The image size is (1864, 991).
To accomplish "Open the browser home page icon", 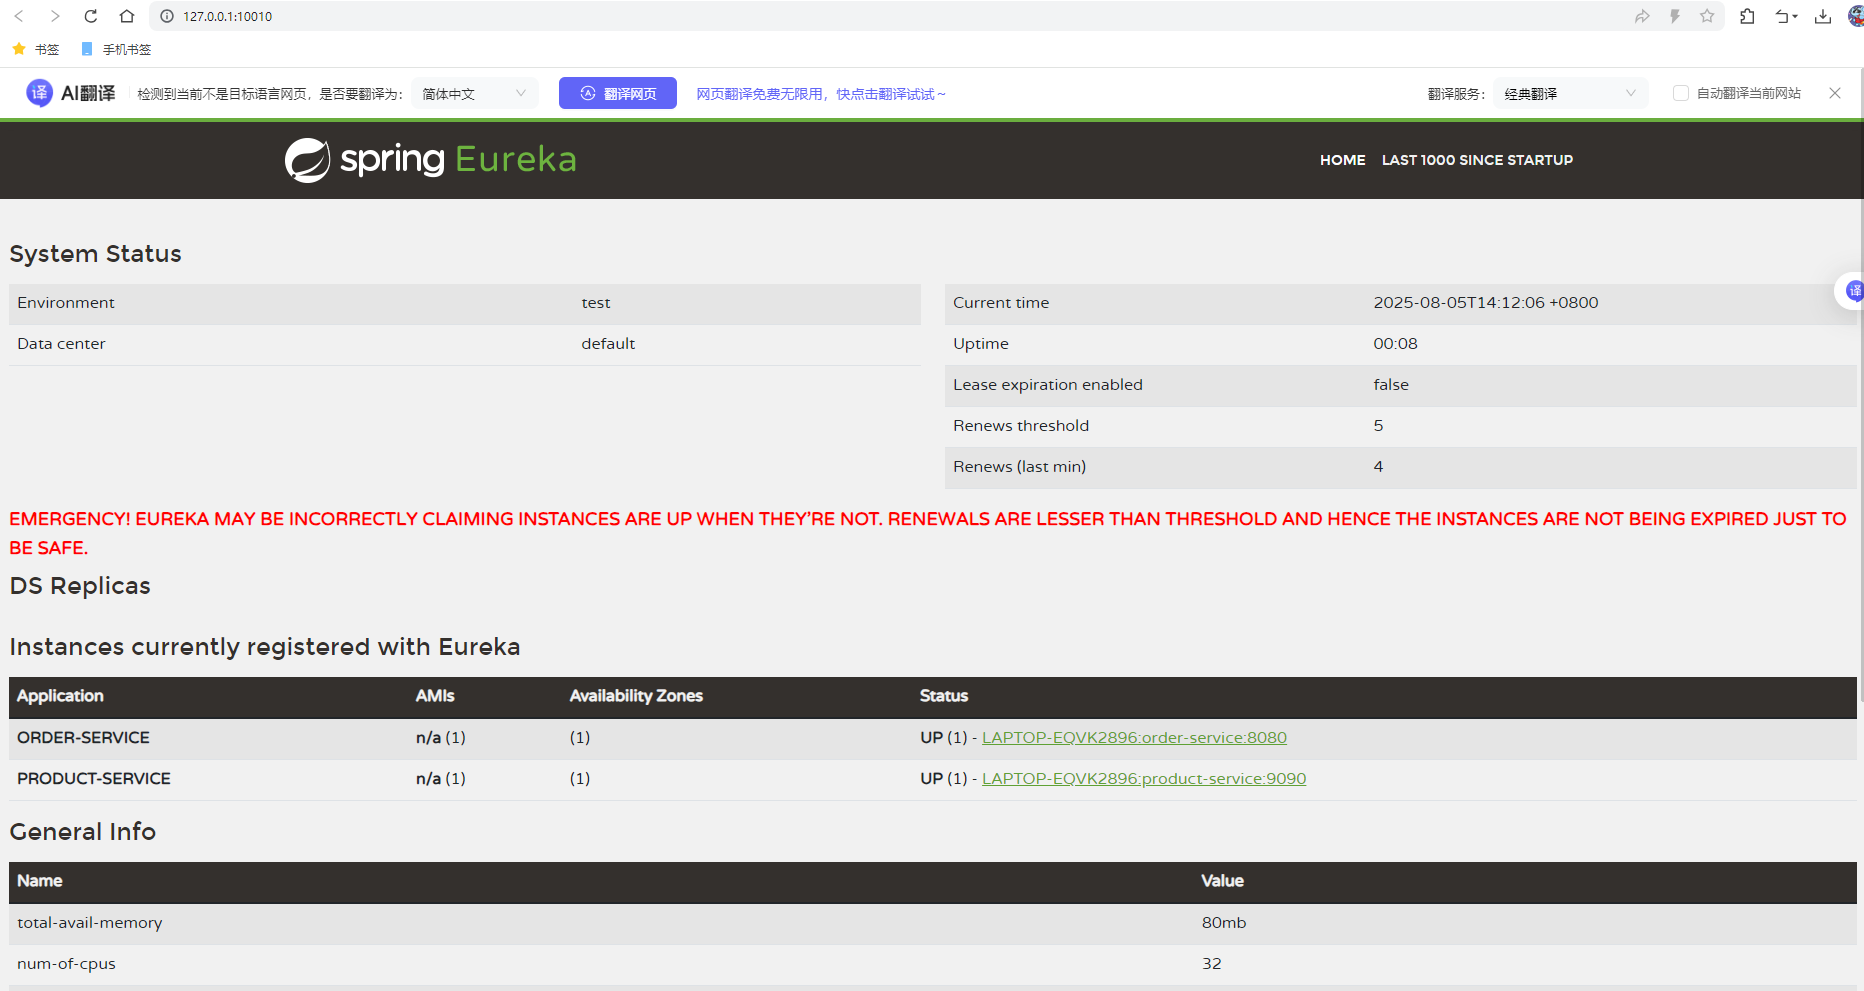I will tap(127, 16).
